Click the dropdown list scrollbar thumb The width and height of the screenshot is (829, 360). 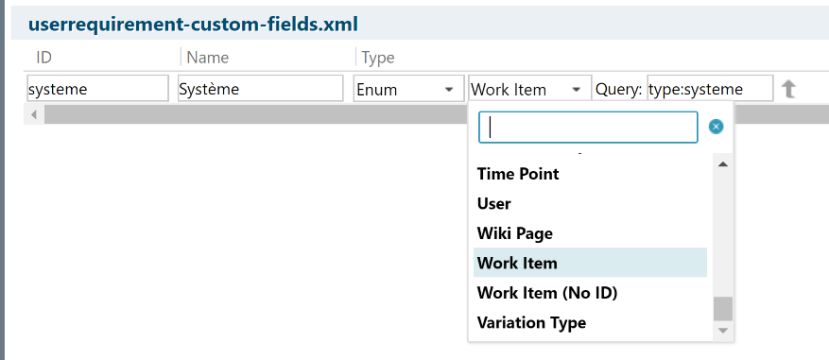pyautogui.click(x=723, y=309)
